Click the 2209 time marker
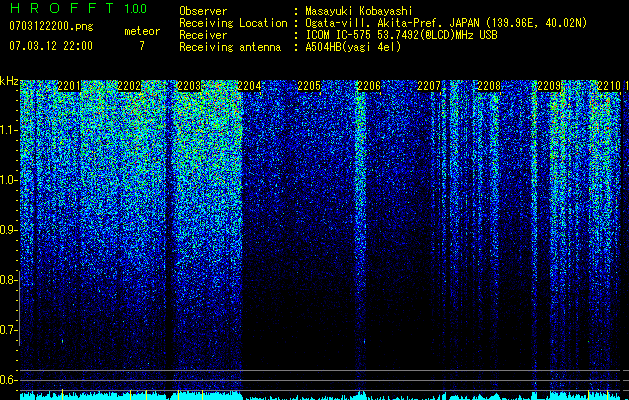Screen dimensions: 629x400 click(549, 86)
